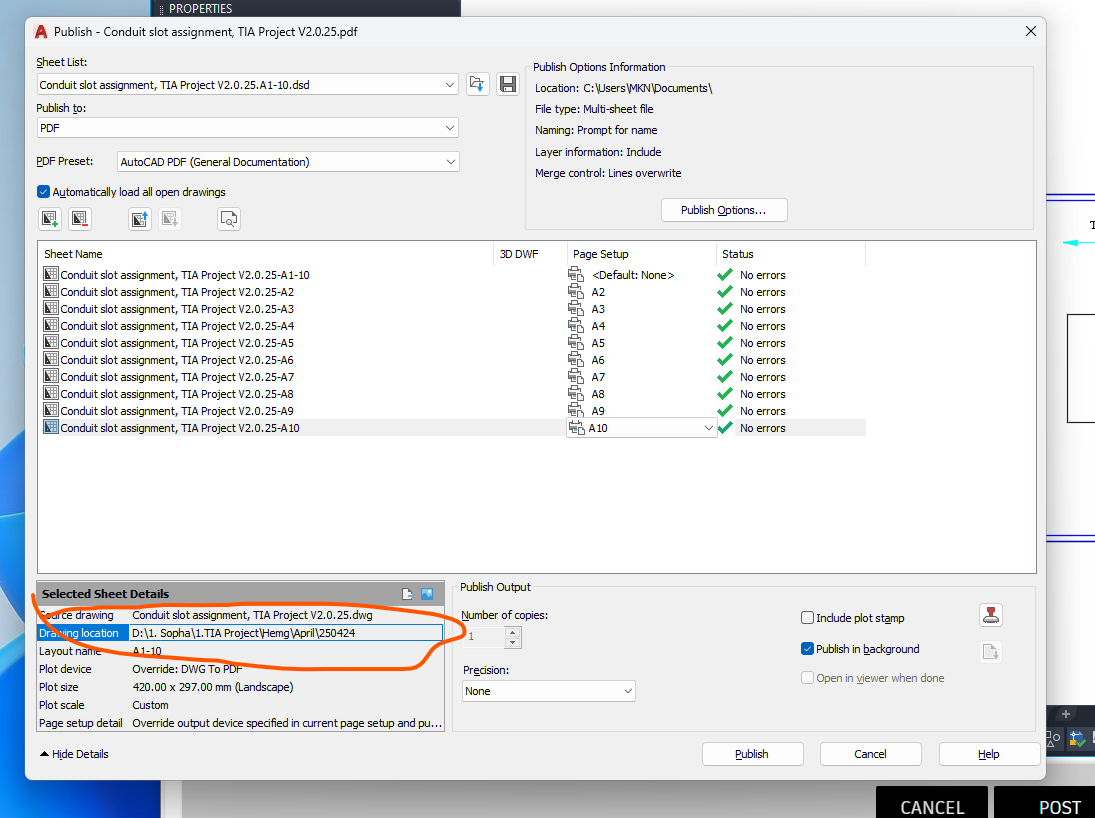Click the Move Sheet Down icon

tap(170, 219)
